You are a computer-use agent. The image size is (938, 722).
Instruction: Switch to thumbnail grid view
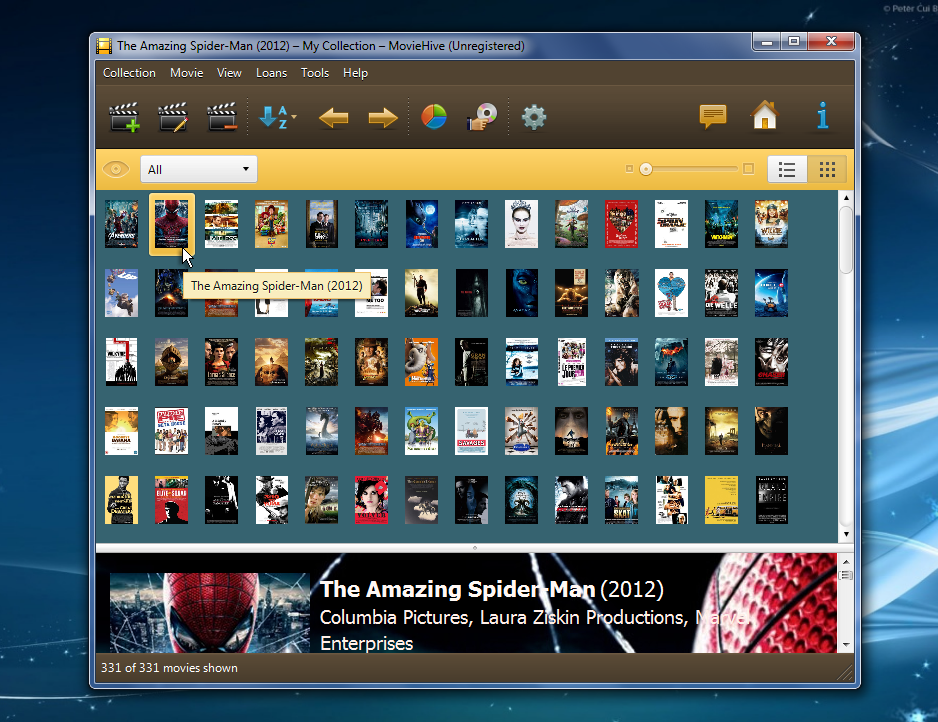[x=827, y=169]
